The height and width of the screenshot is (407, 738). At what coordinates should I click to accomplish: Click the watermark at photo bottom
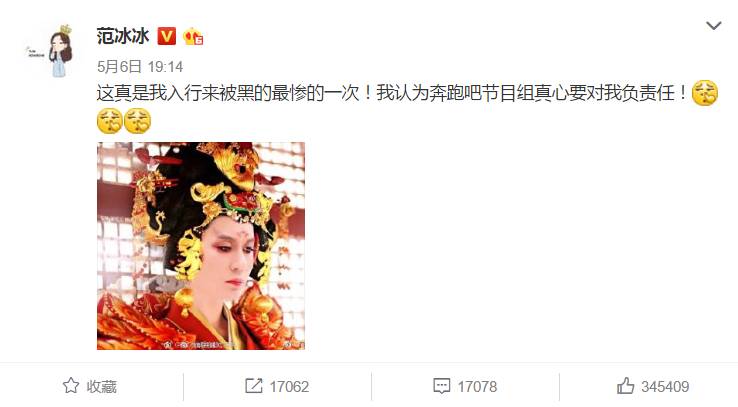coord(198,345)
